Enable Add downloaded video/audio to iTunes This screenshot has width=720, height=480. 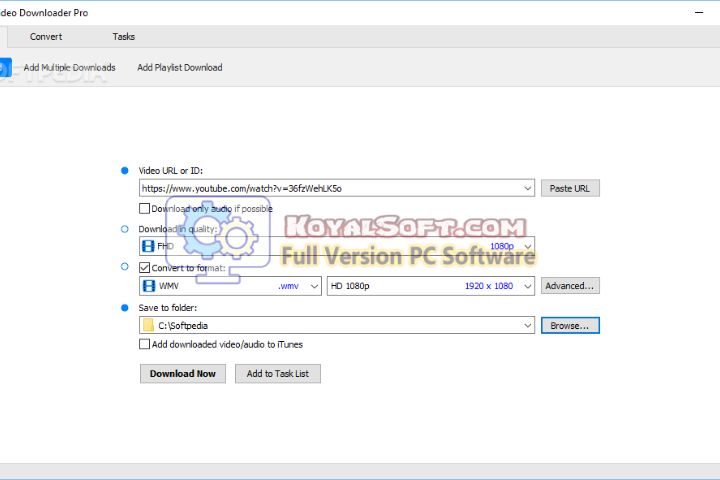[145, 344]
